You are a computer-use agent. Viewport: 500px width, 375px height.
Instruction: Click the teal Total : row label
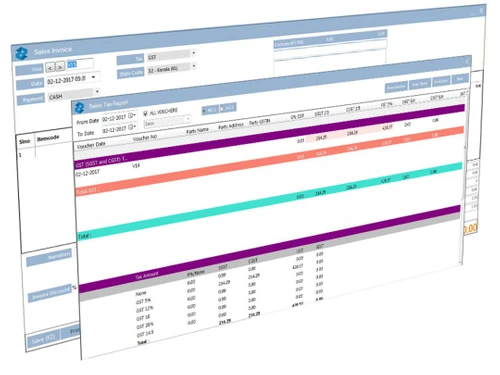coord(84,236)
